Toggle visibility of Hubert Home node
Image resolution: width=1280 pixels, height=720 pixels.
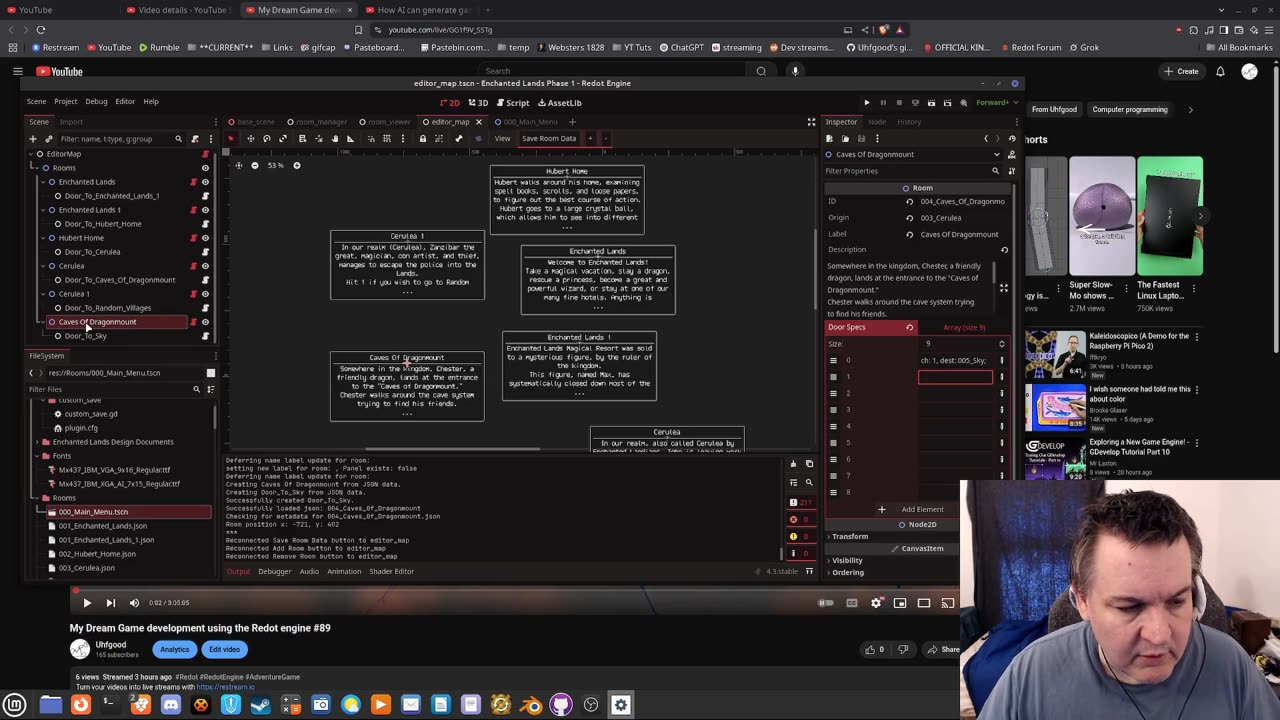pos(206,238)
